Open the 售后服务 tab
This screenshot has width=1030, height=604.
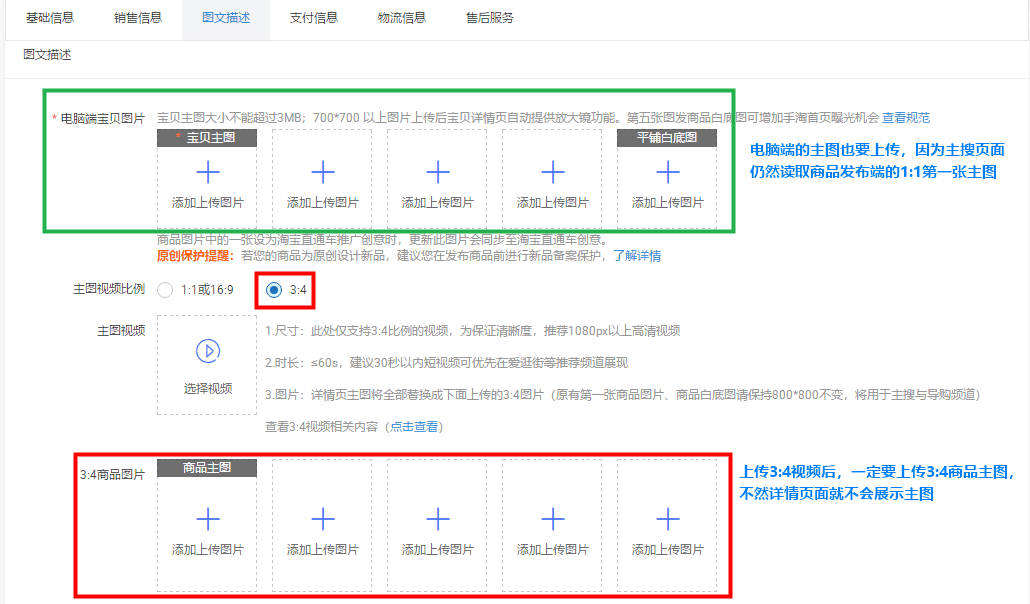click(489, 17)
